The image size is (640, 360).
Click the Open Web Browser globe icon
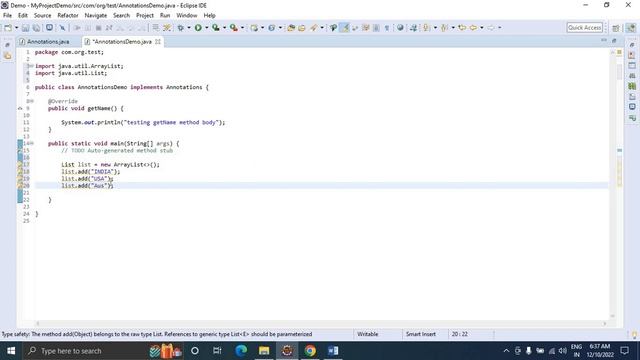pyautogui.click(x=400, y=28)
